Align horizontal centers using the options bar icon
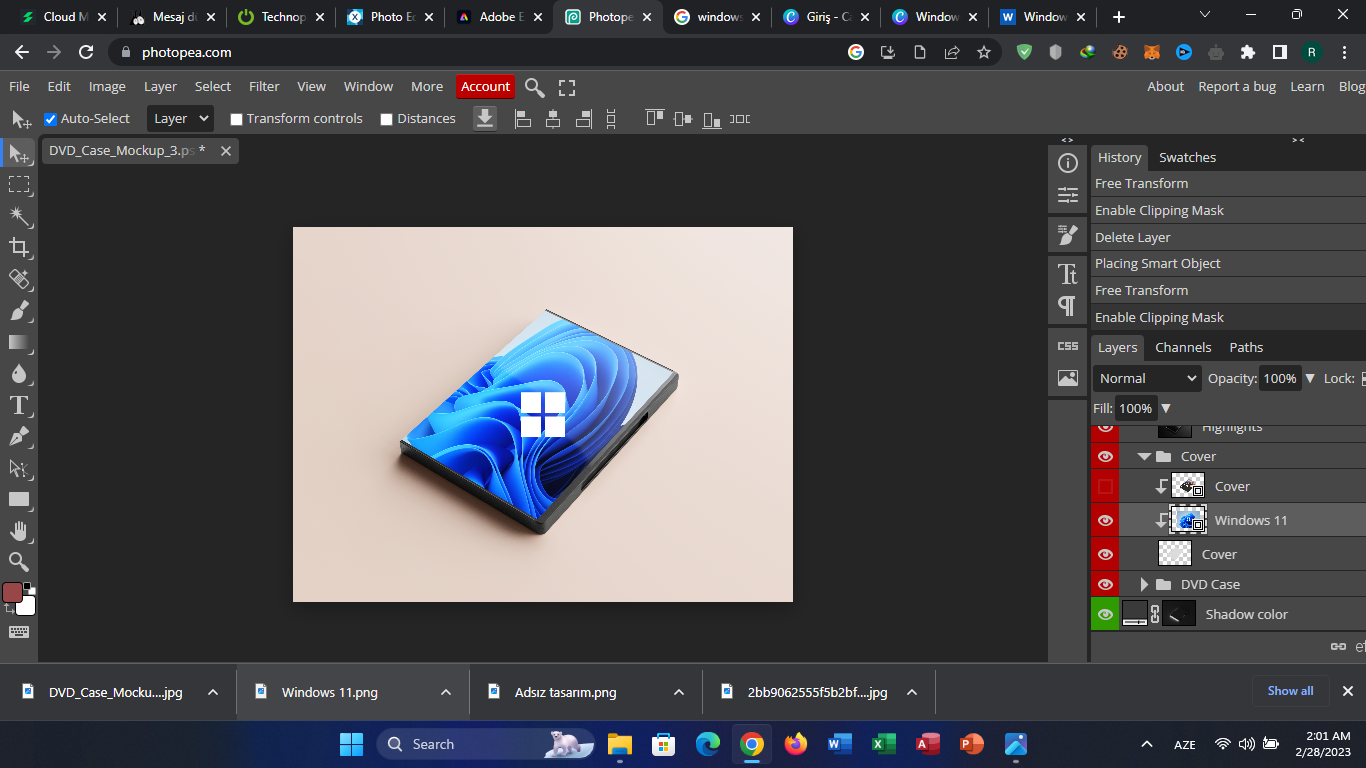1366x768 pixels. tap(552, 119)
